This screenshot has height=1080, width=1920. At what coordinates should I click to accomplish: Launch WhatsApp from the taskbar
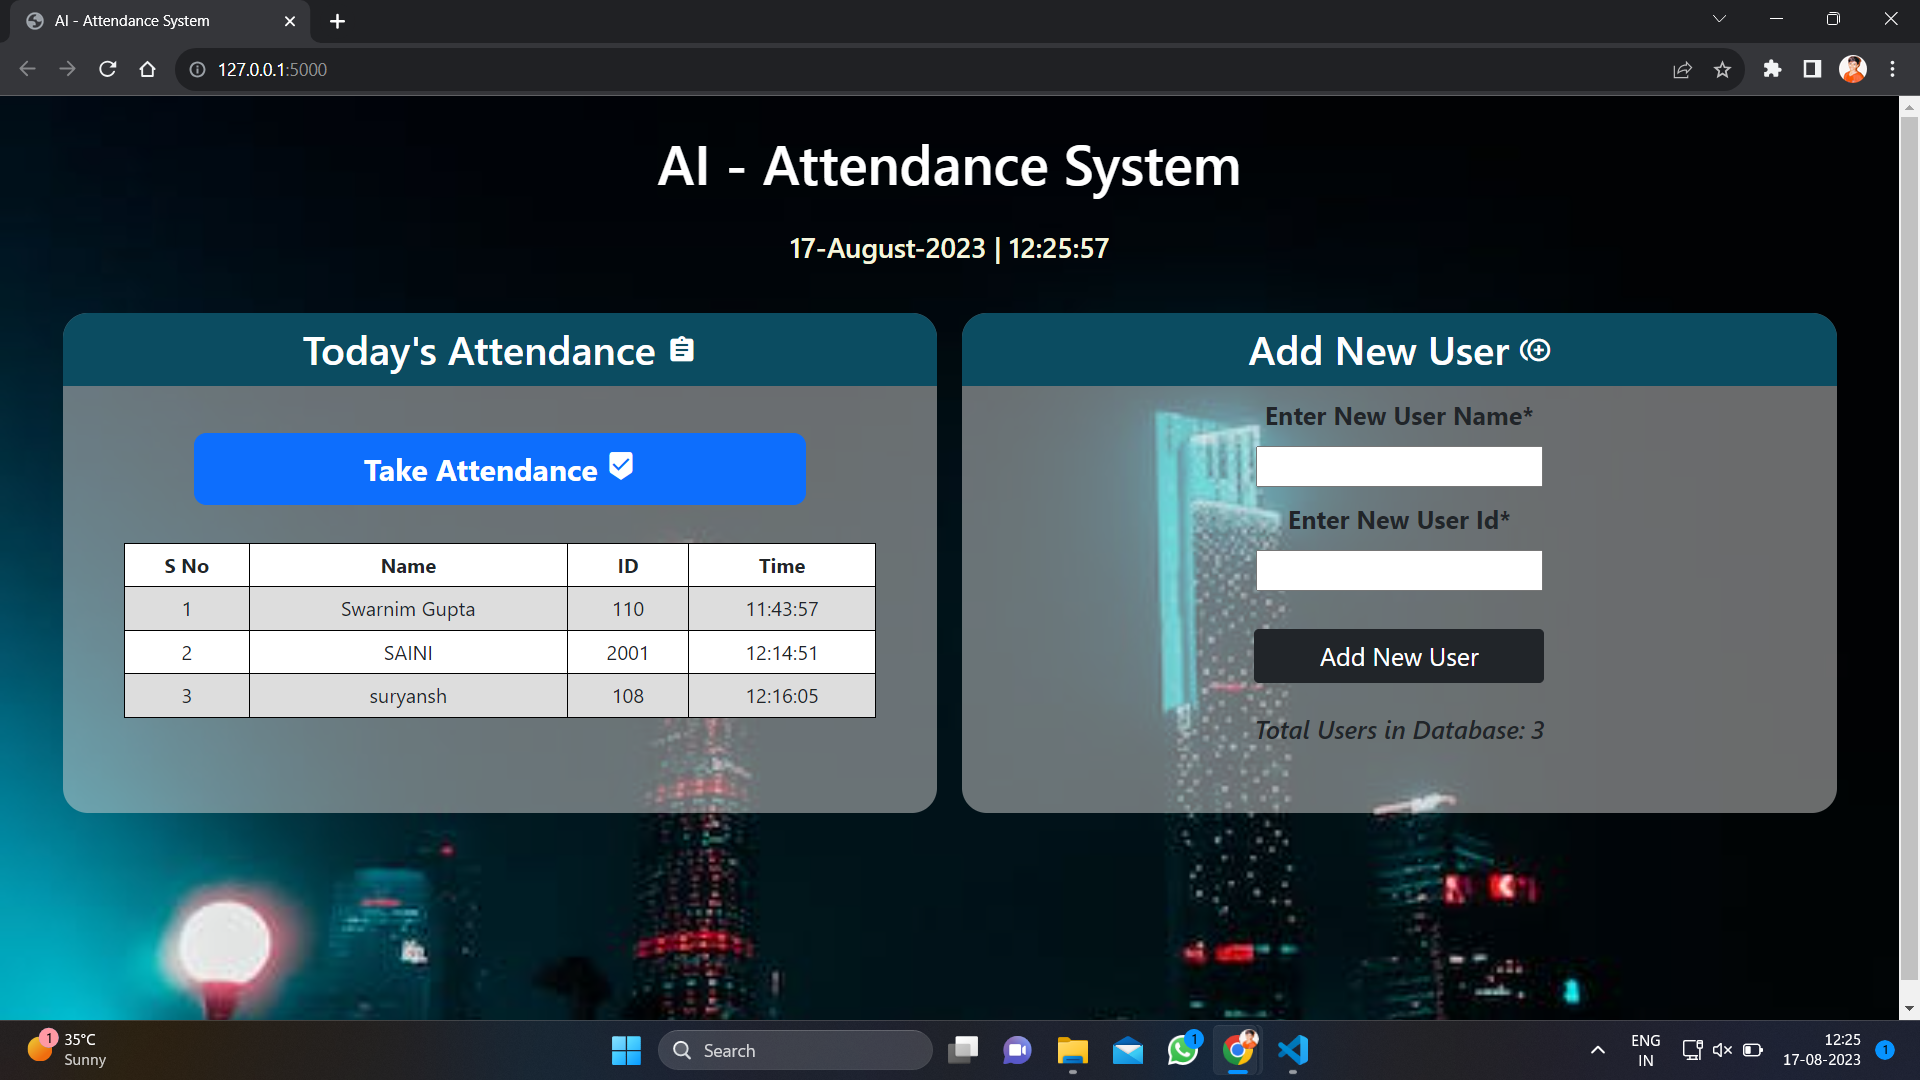1182,1050
